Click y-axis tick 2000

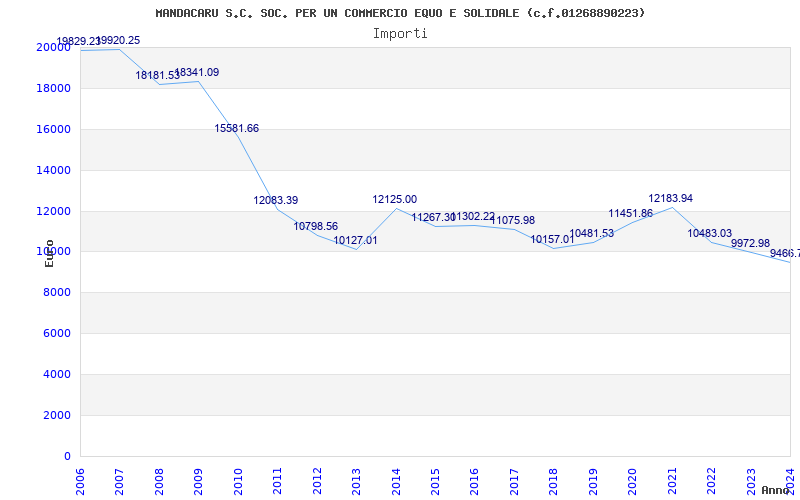pyautogui.click(x=56, y=415)
